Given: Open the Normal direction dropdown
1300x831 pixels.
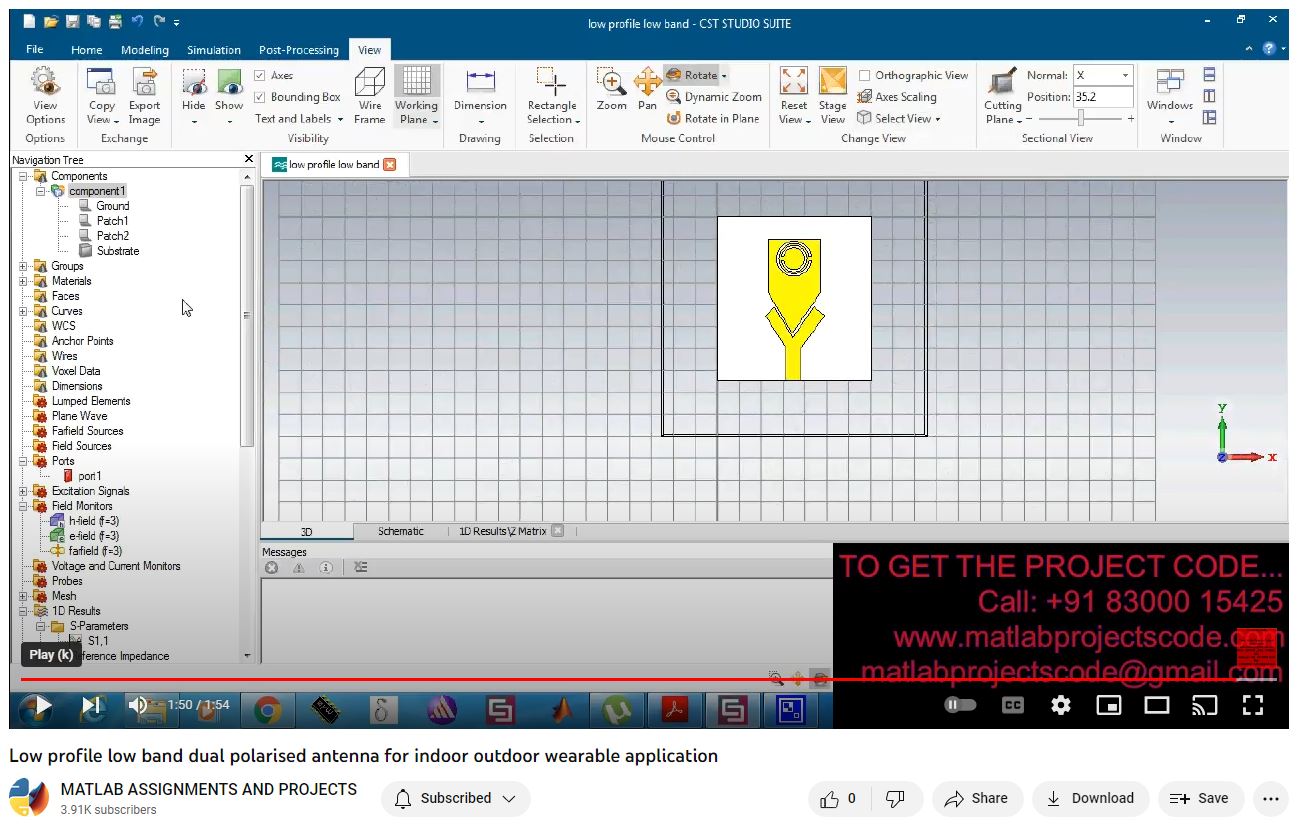Looking at the screenshot, I should 1125,76.
